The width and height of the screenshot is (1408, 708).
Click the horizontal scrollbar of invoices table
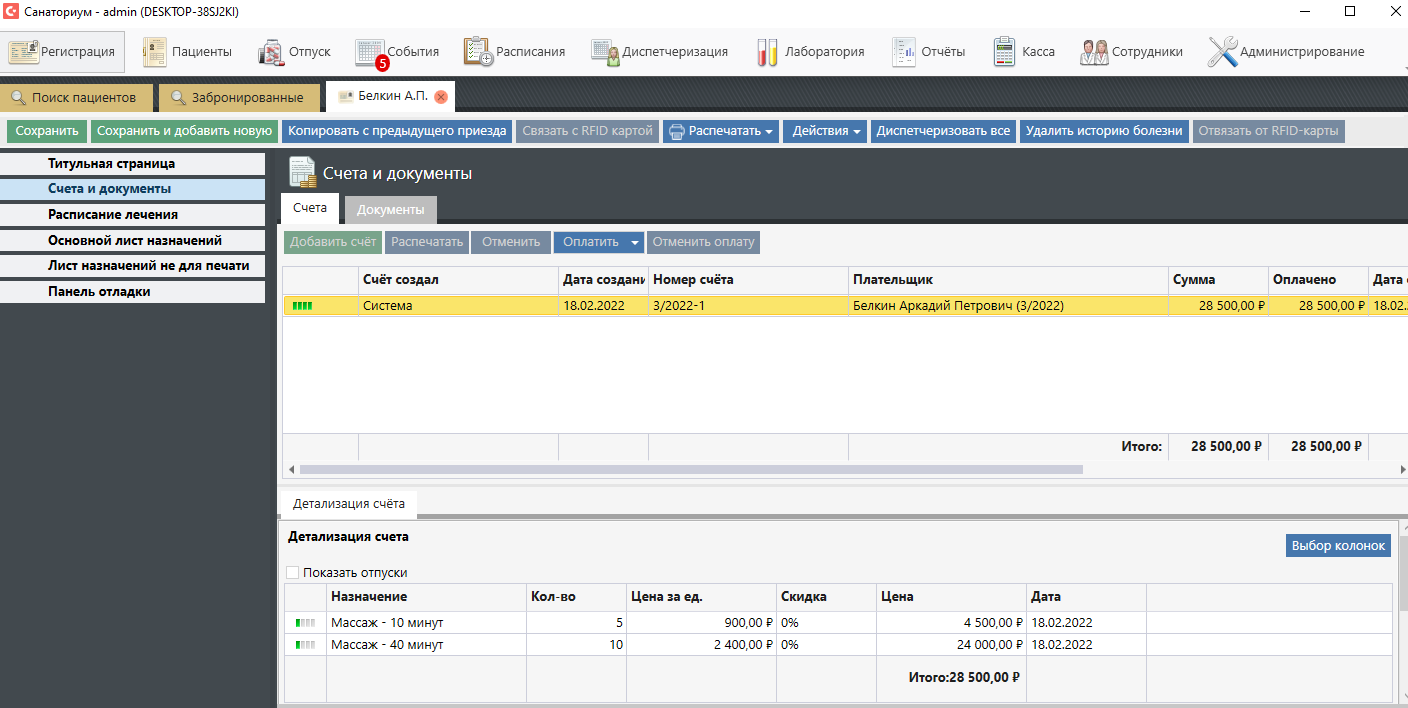[x=690, y=469]
